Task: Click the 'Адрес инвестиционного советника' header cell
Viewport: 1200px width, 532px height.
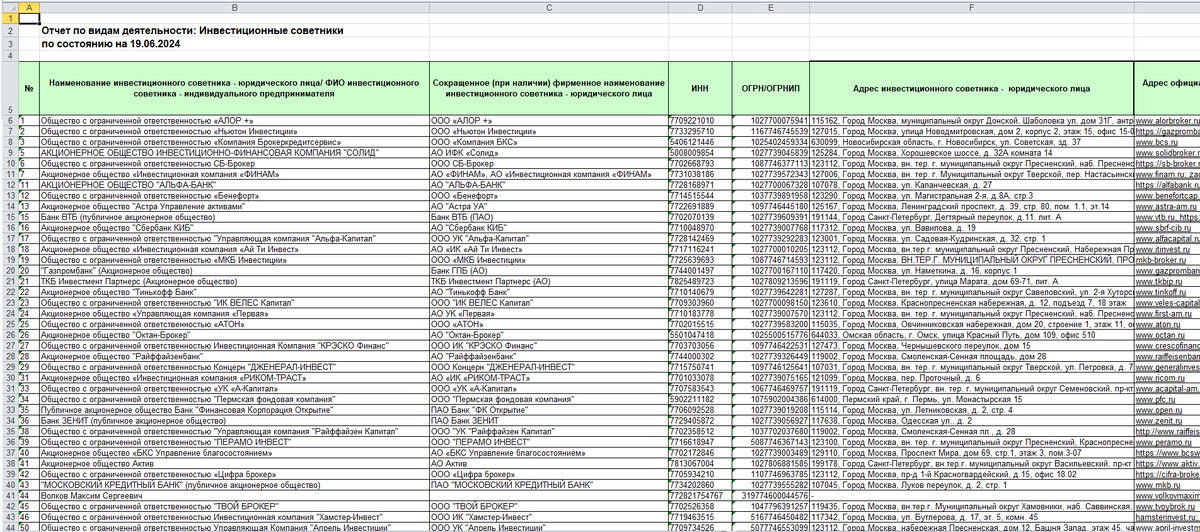Action: tap(973, 88)
